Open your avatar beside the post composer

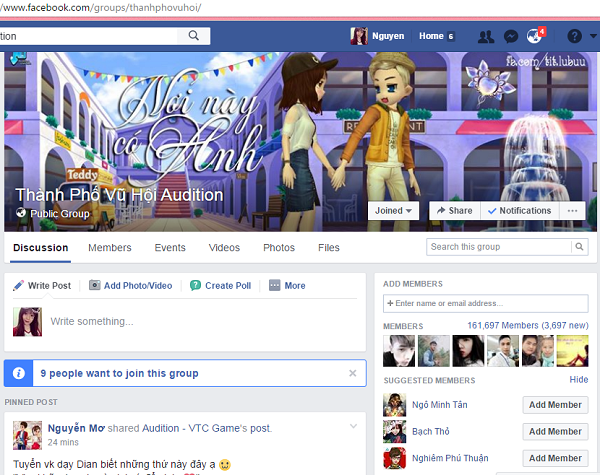[x=28, y=322]
